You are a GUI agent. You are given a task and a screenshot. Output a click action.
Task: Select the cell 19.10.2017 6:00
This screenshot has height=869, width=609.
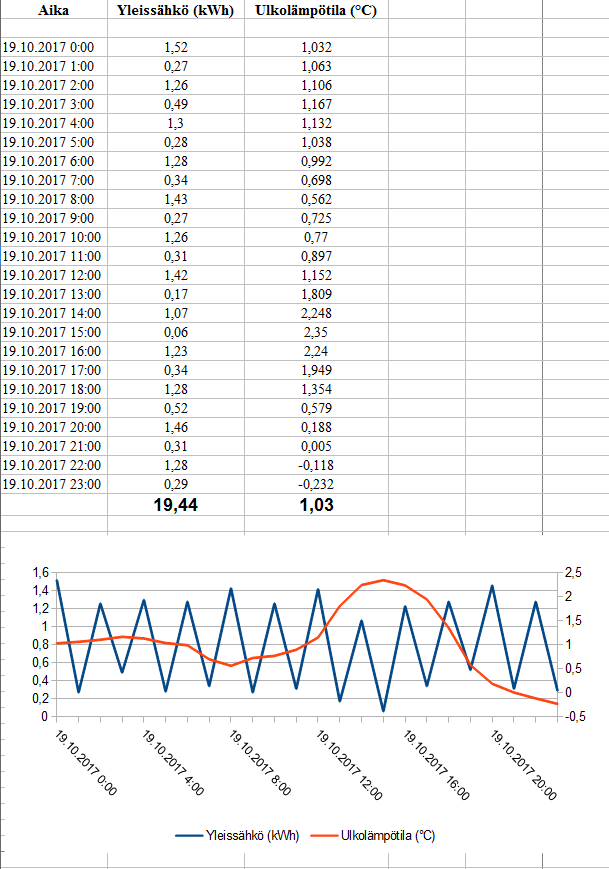[54, 161]
